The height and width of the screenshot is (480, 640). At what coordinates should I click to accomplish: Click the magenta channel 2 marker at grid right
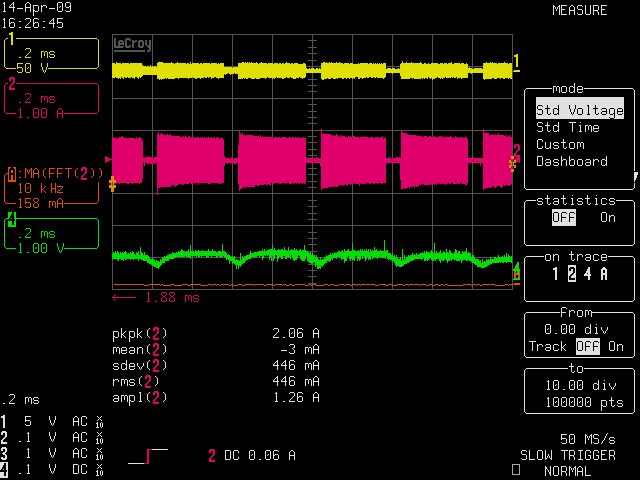point(517,152)
